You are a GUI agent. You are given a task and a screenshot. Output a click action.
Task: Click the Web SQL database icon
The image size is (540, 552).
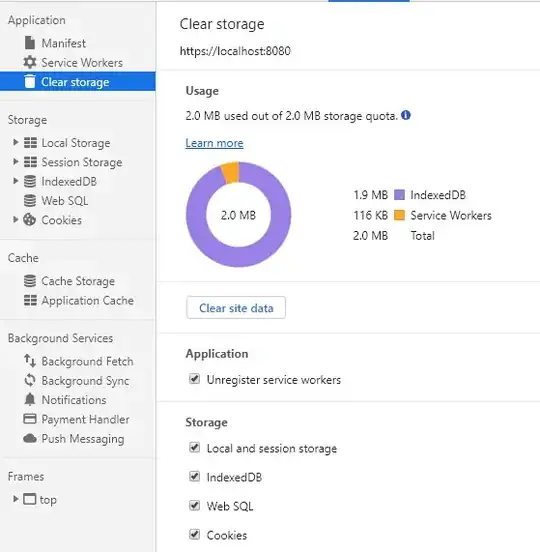30,201
